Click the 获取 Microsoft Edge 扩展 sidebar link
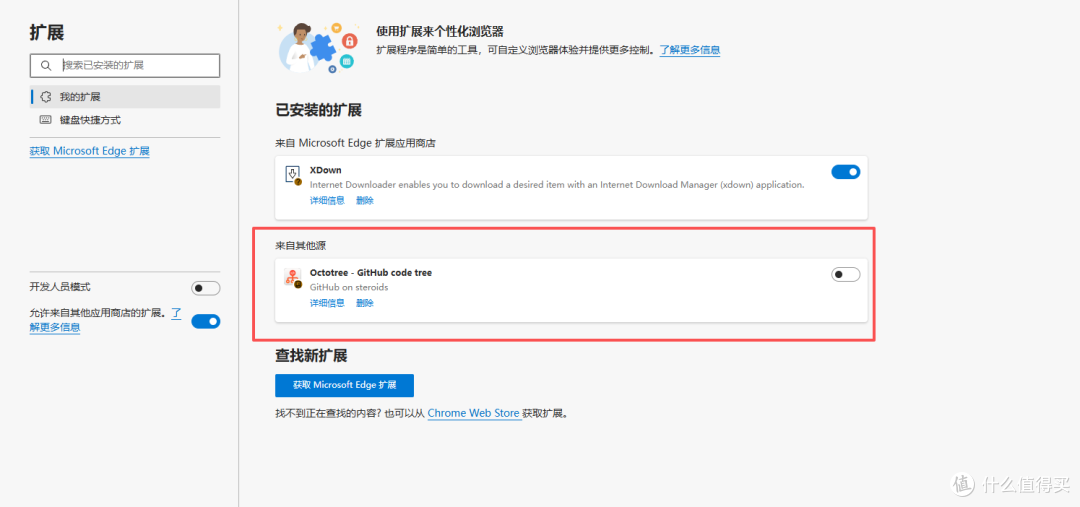This screenshot has width=1080, height=507. pos(90,152)
